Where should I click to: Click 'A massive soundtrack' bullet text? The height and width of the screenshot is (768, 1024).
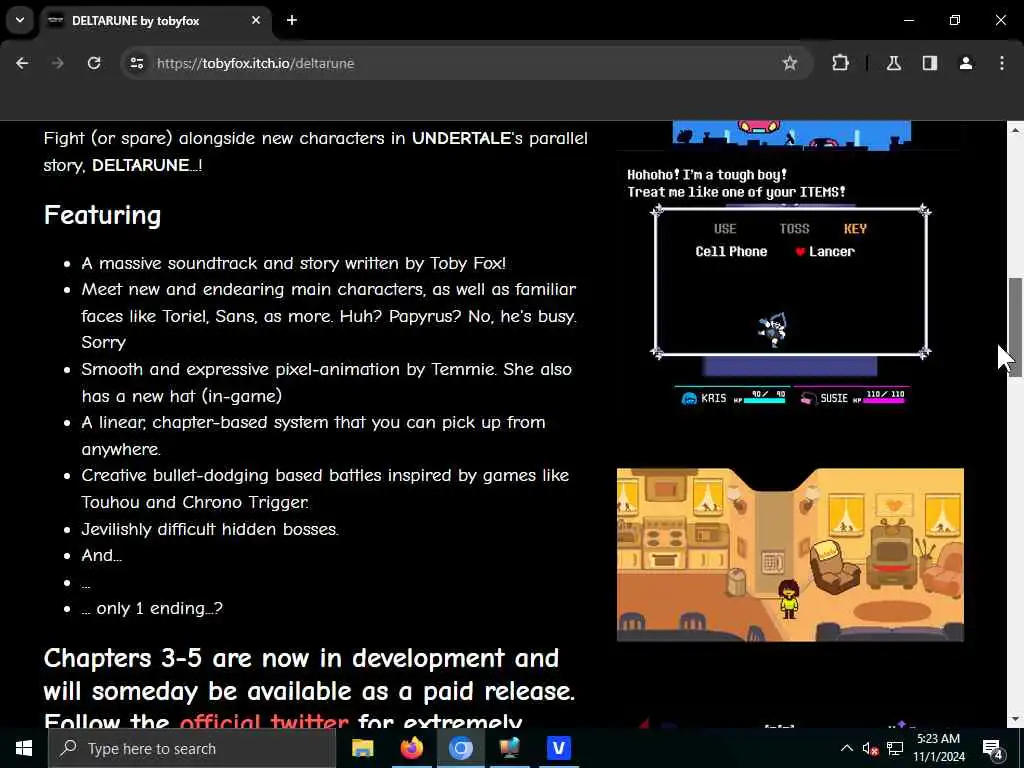click(x=293, y=263)
